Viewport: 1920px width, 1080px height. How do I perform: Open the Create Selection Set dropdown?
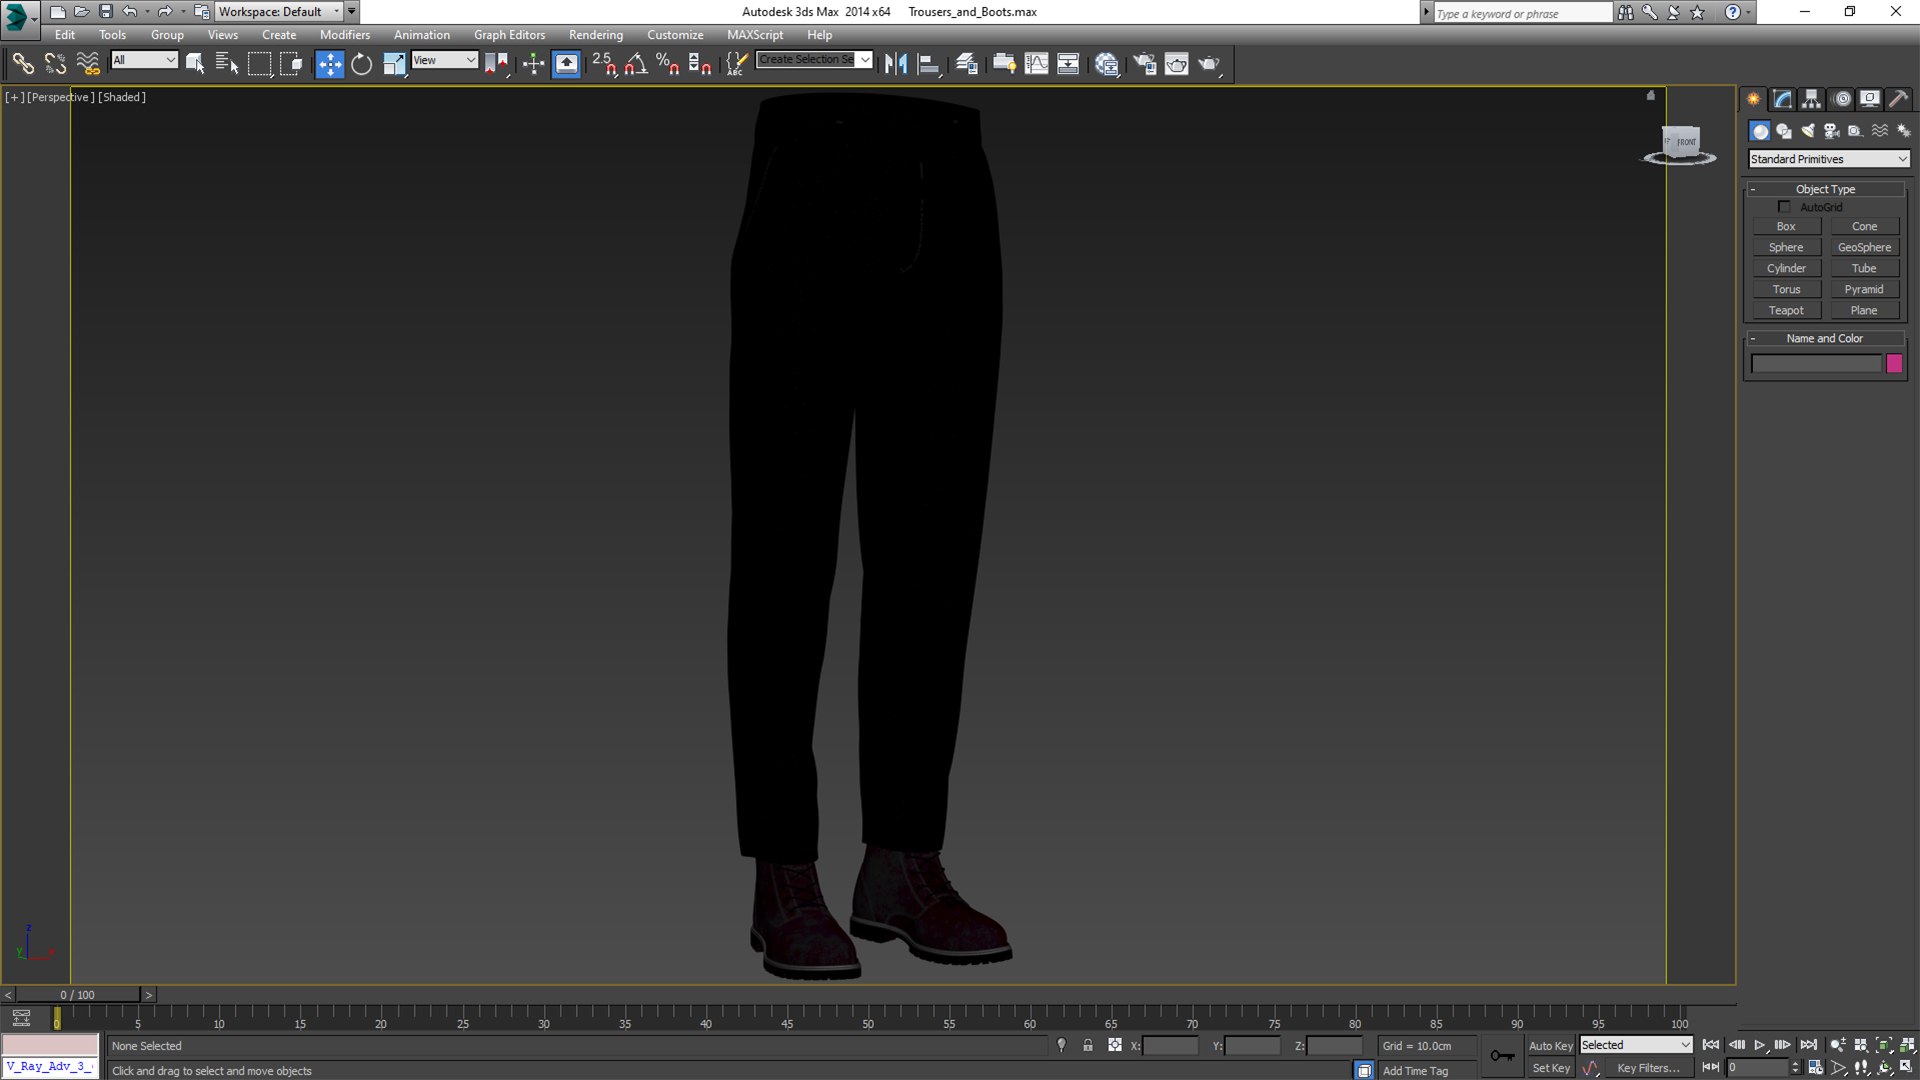click(x=814, y=59)
